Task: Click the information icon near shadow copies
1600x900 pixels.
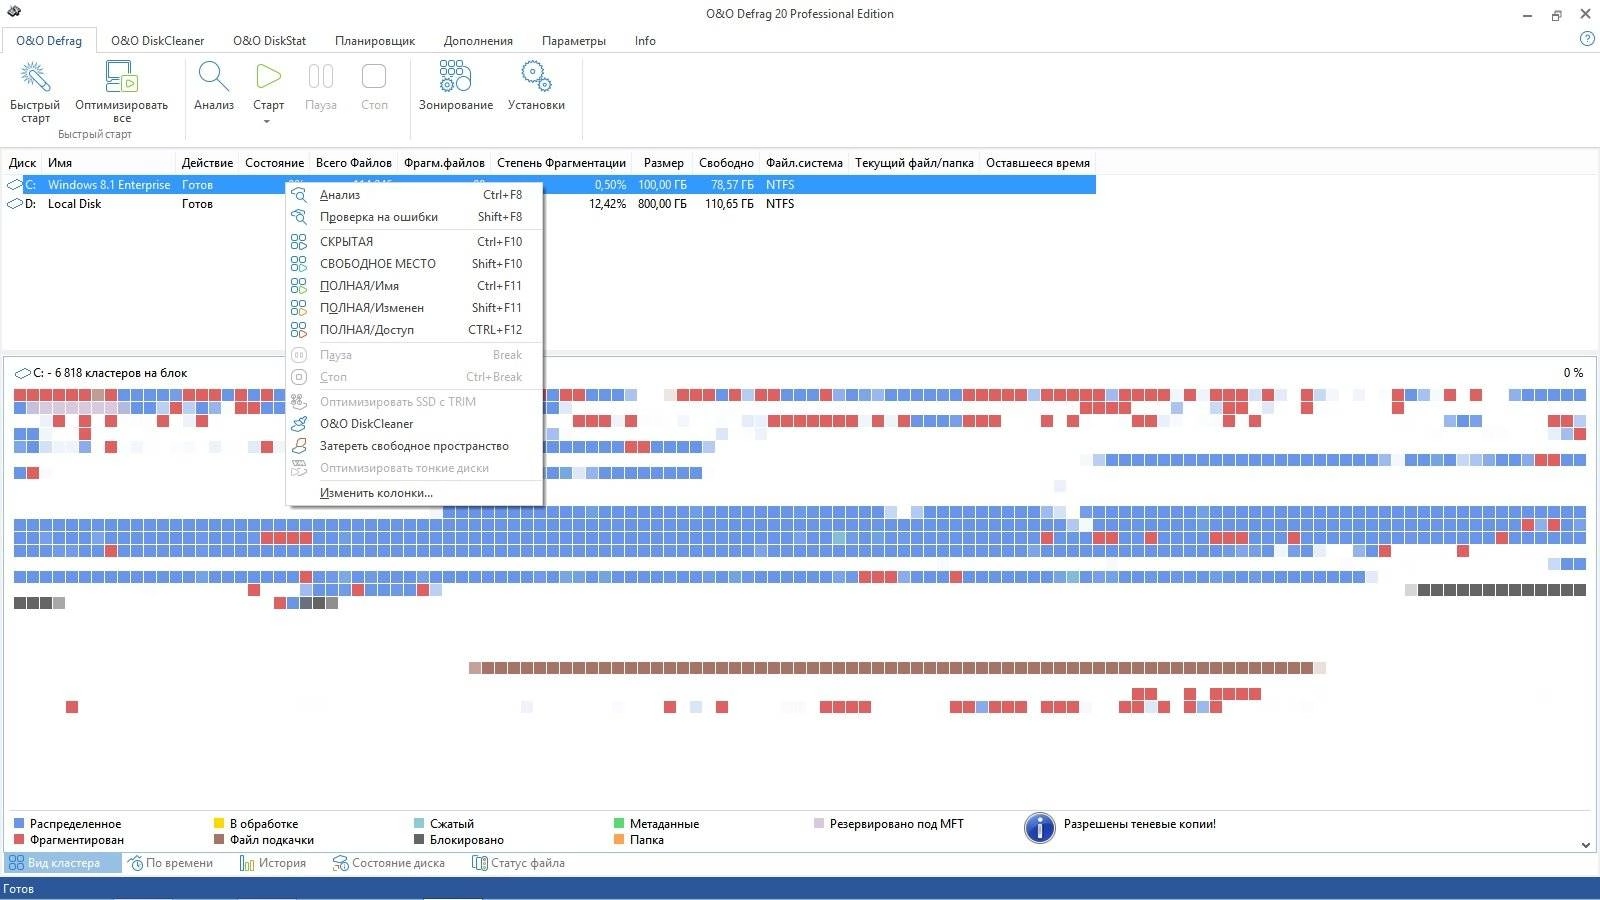Action: point(1040,828)
